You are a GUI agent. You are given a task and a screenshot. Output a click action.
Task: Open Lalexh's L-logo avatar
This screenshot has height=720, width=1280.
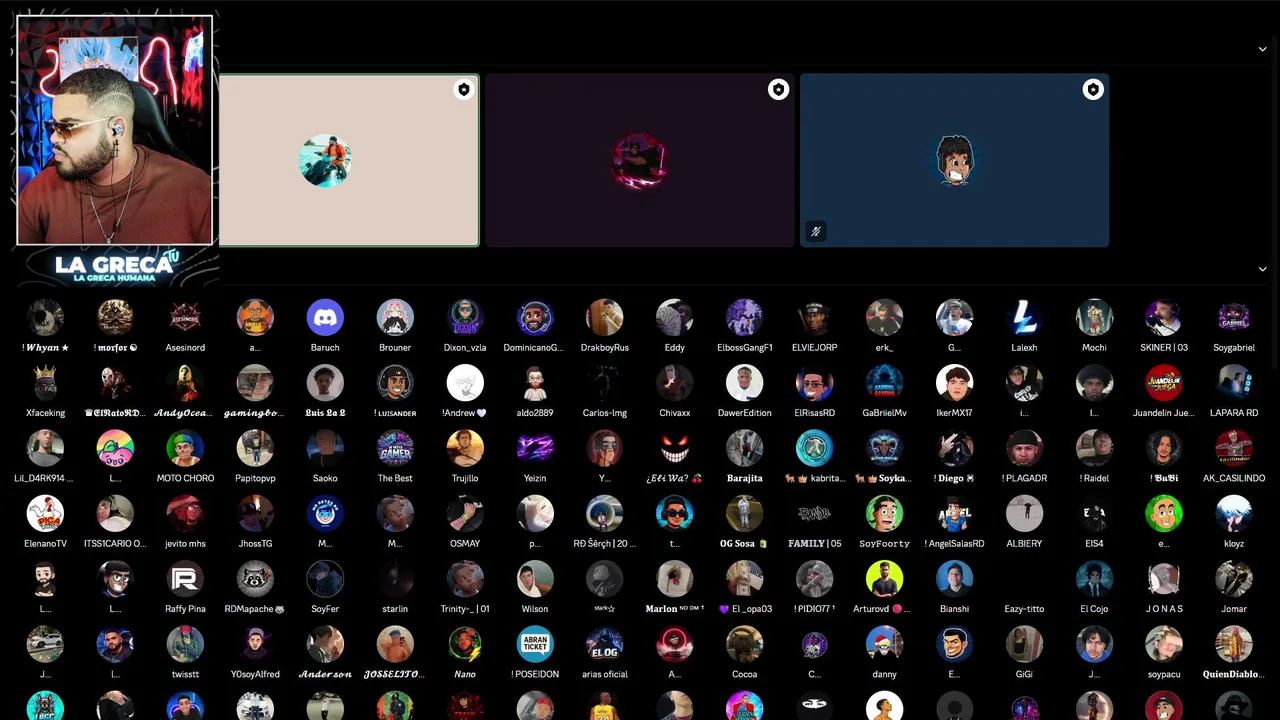click(x=1024, y=318)
